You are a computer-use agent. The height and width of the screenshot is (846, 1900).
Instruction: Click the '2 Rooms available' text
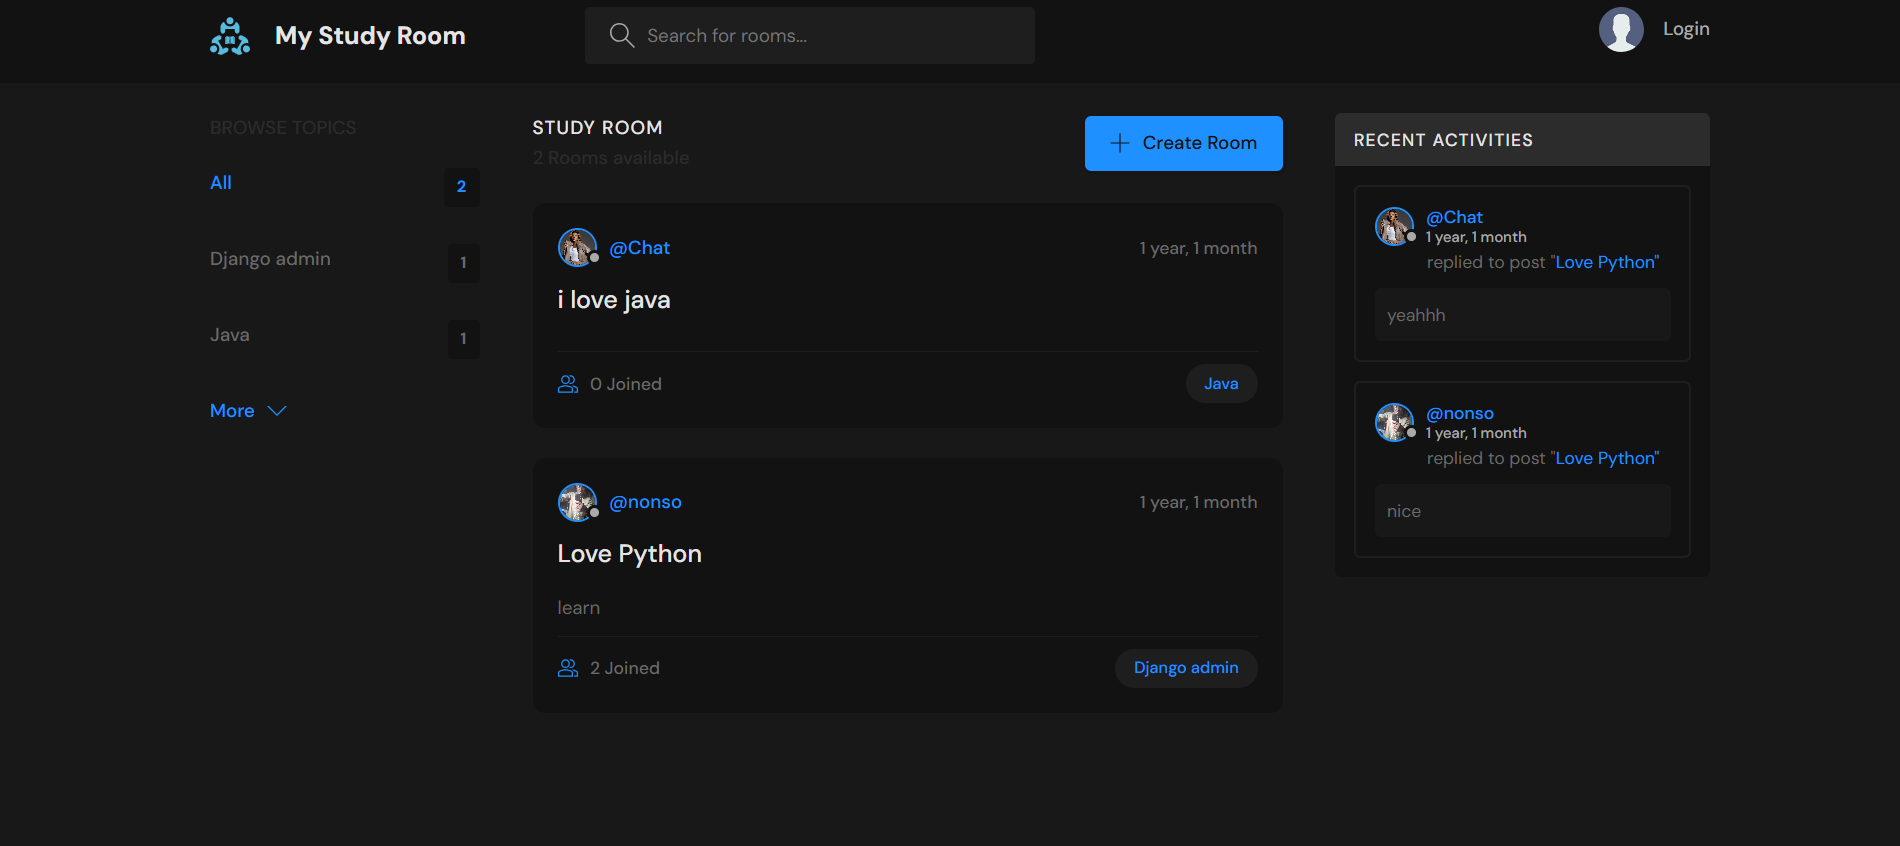coord(611,158)
